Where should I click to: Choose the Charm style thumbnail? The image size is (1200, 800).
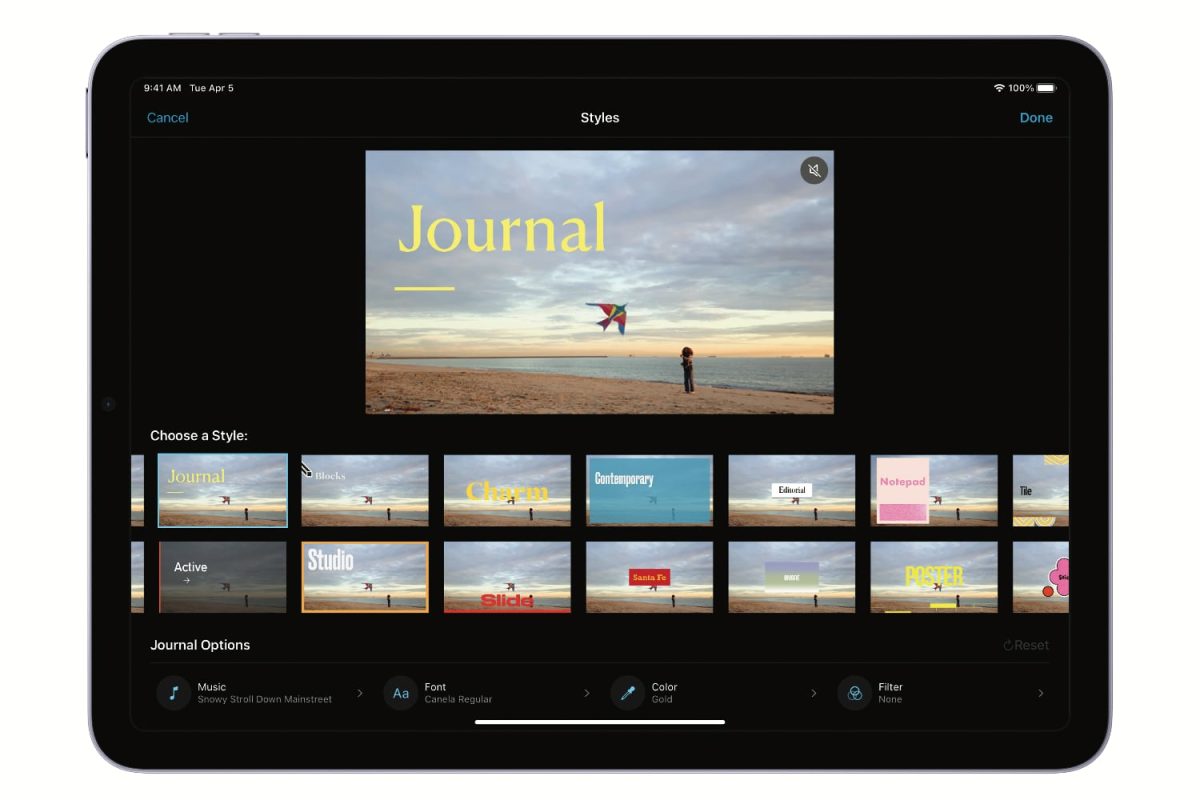(507, 490)
